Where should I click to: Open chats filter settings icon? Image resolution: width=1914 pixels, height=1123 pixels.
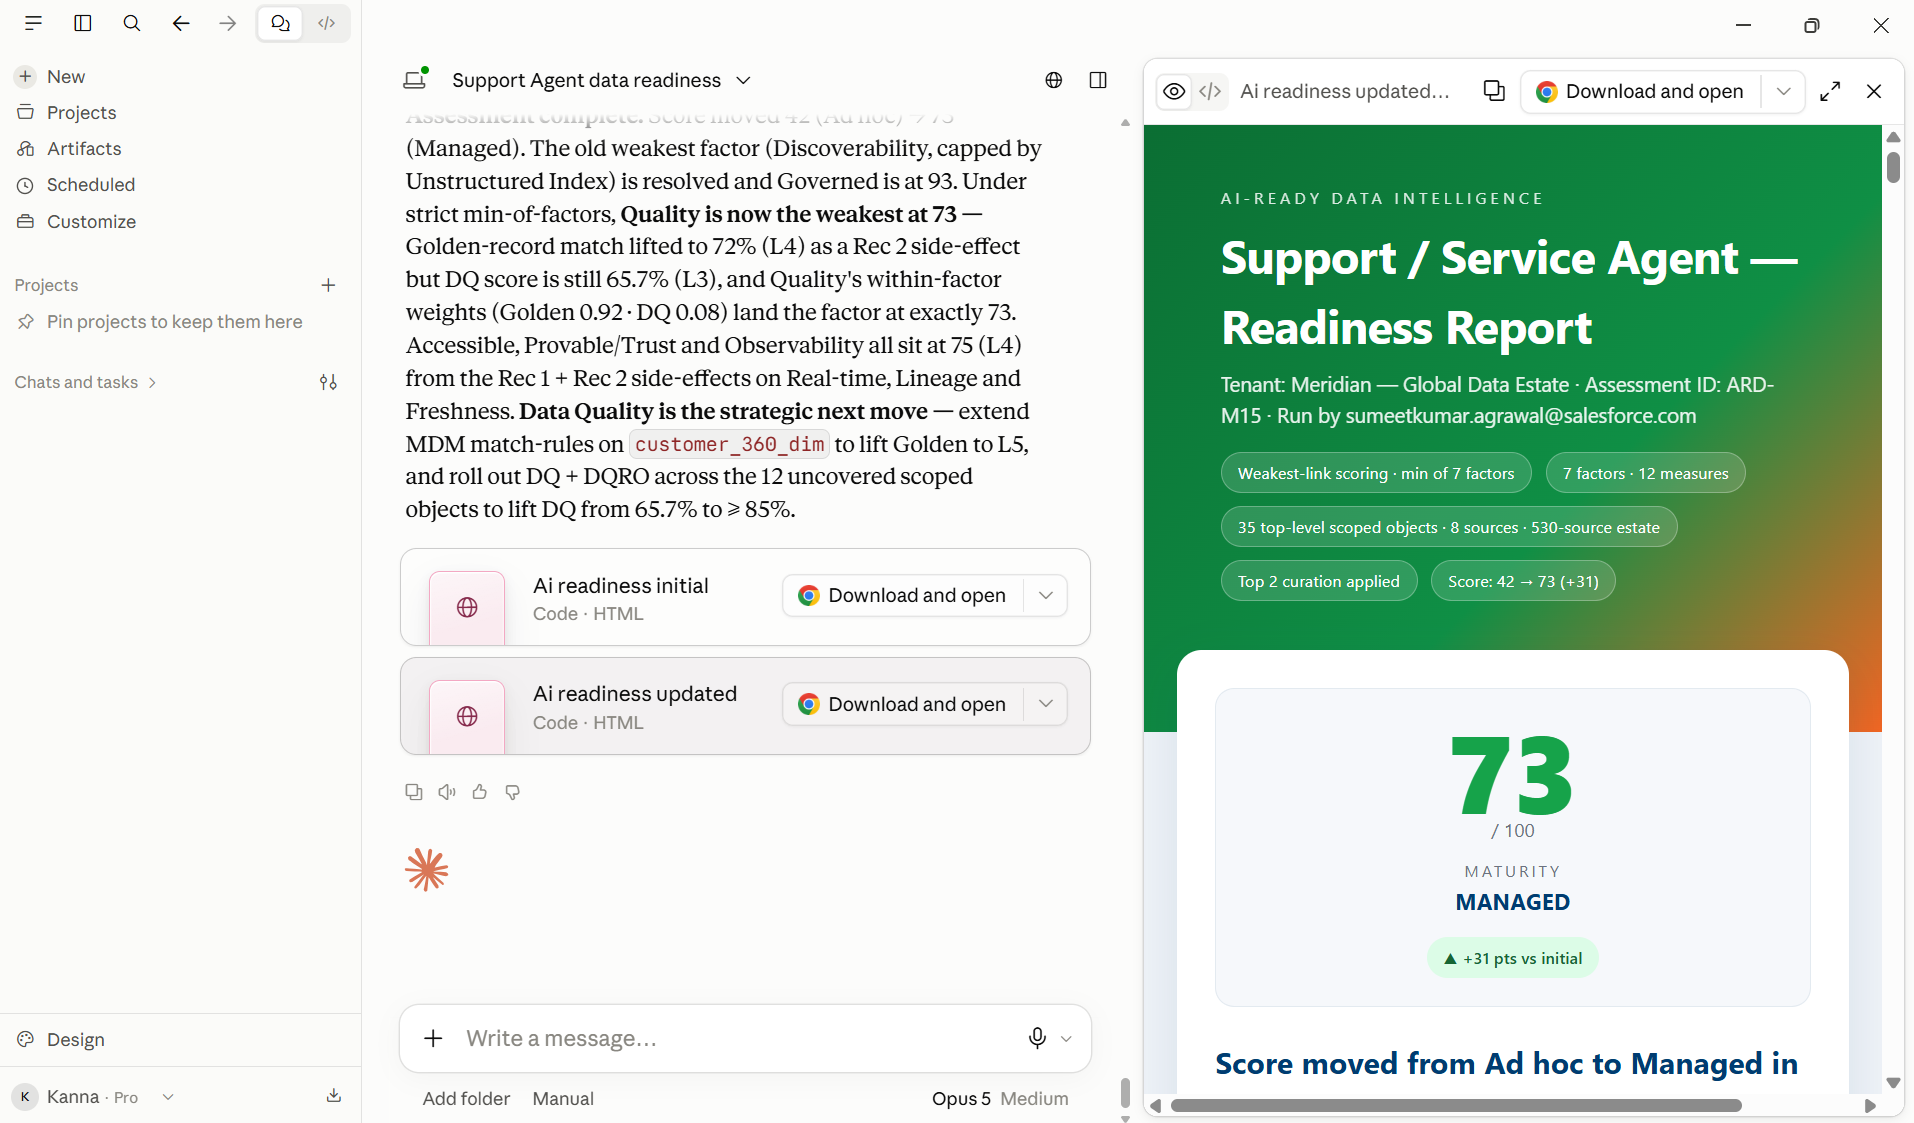point(328,382)
